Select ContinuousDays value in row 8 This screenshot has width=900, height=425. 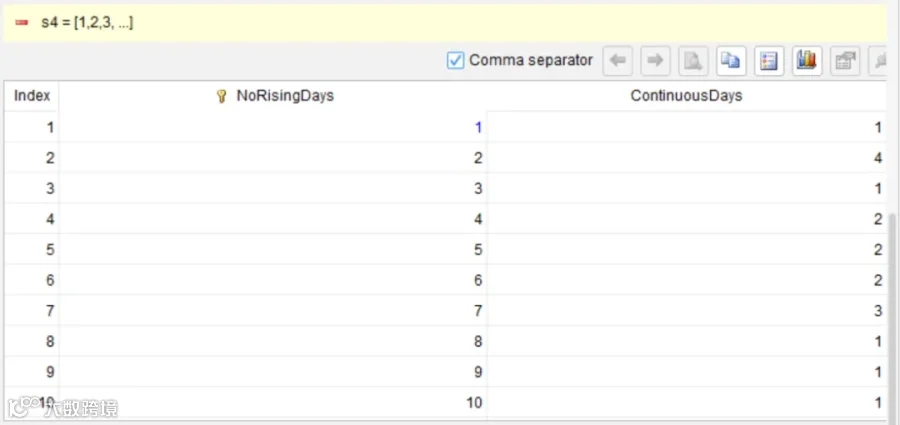coord(686,341)
